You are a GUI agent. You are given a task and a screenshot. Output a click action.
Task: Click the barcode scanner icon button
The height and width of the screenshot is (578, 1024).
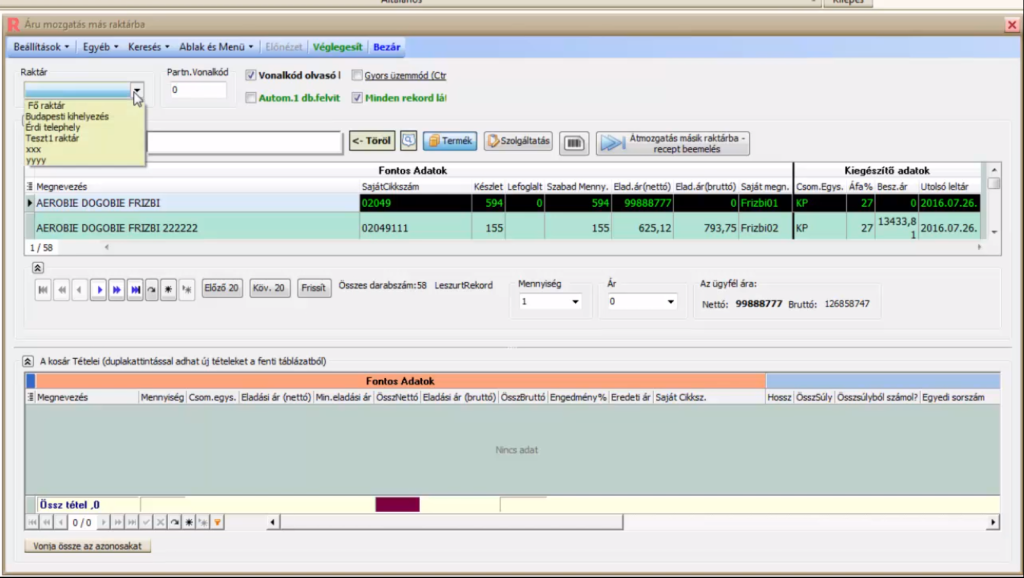pyautogui.click(x=574, y=142)
